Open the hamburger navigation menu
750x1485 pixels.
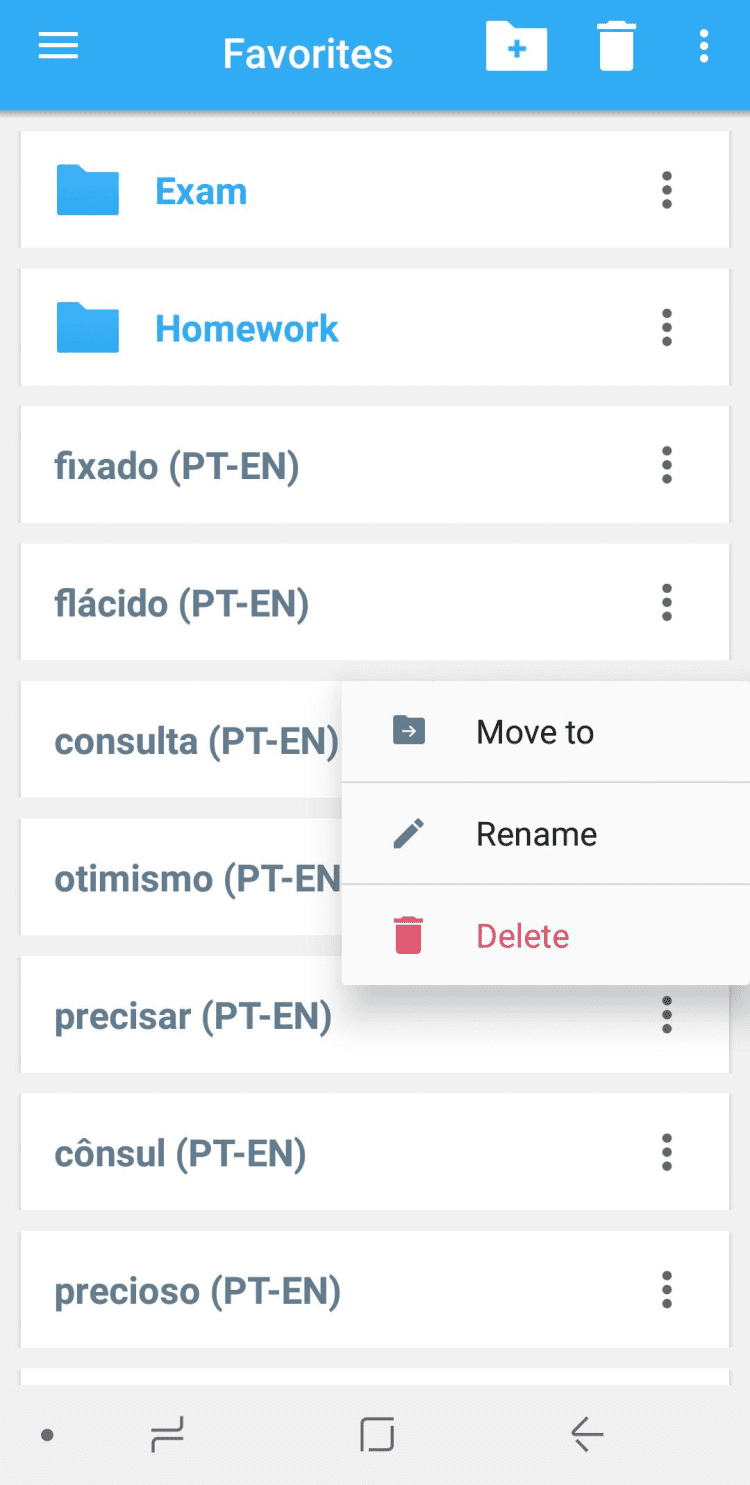(x=58, y=47)
